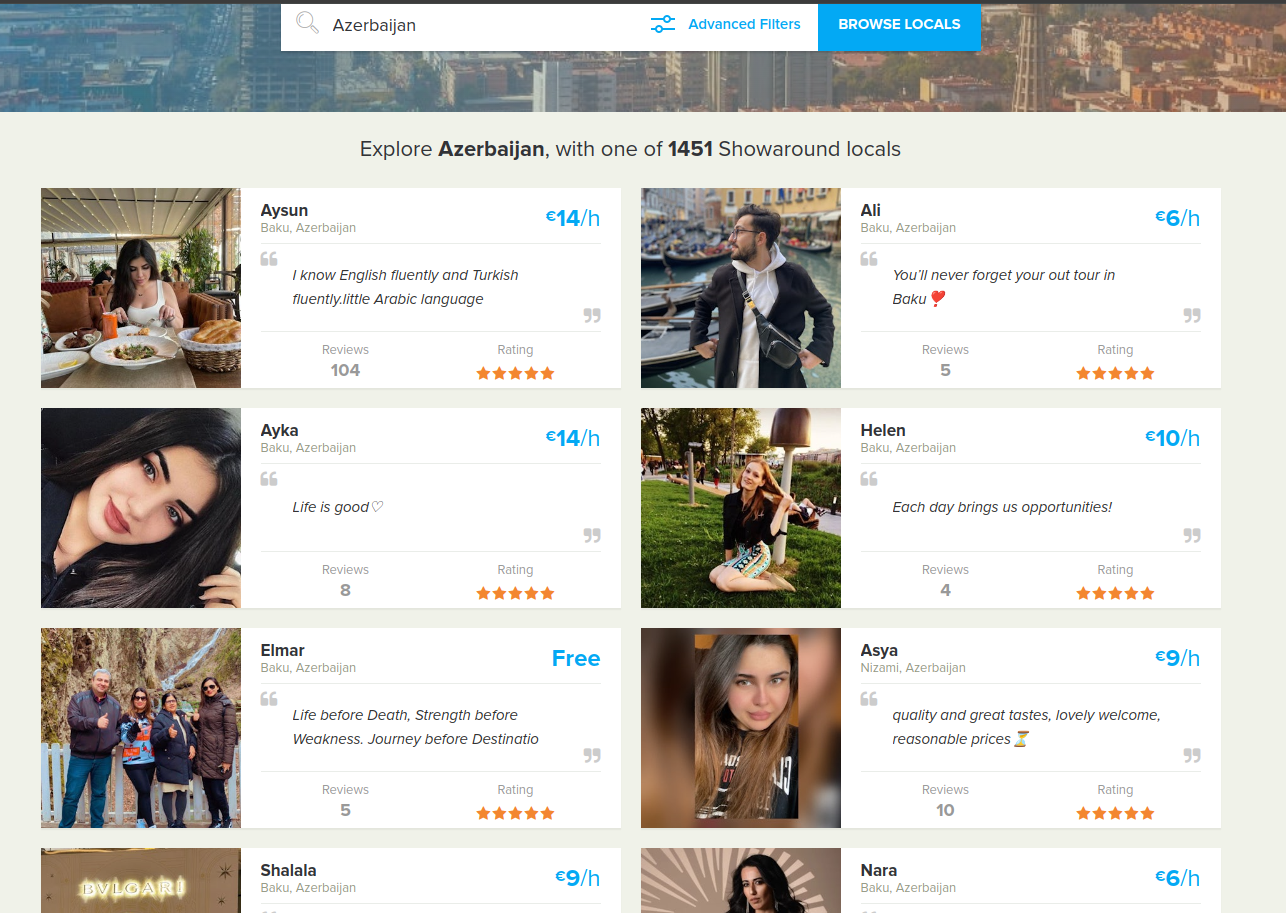1286x913 pixels.
Task: Click Elmar's five-star rating
Action: pyautogui.click(x=515, y=813)
